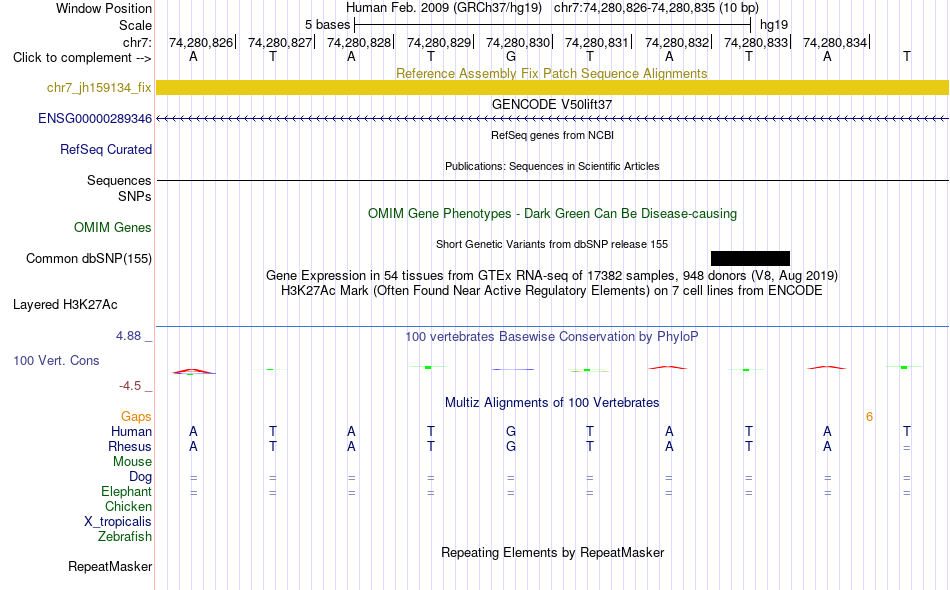Click the position label 74,280,826
Image resolution: width=950 pixels, height=590 pixels.
(x=201, y=42)
